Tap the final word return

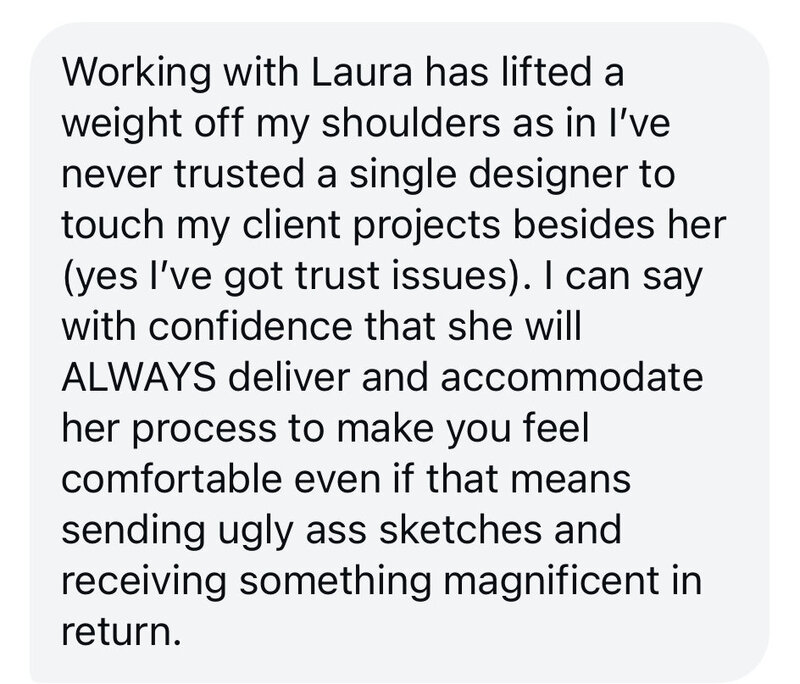121,632
